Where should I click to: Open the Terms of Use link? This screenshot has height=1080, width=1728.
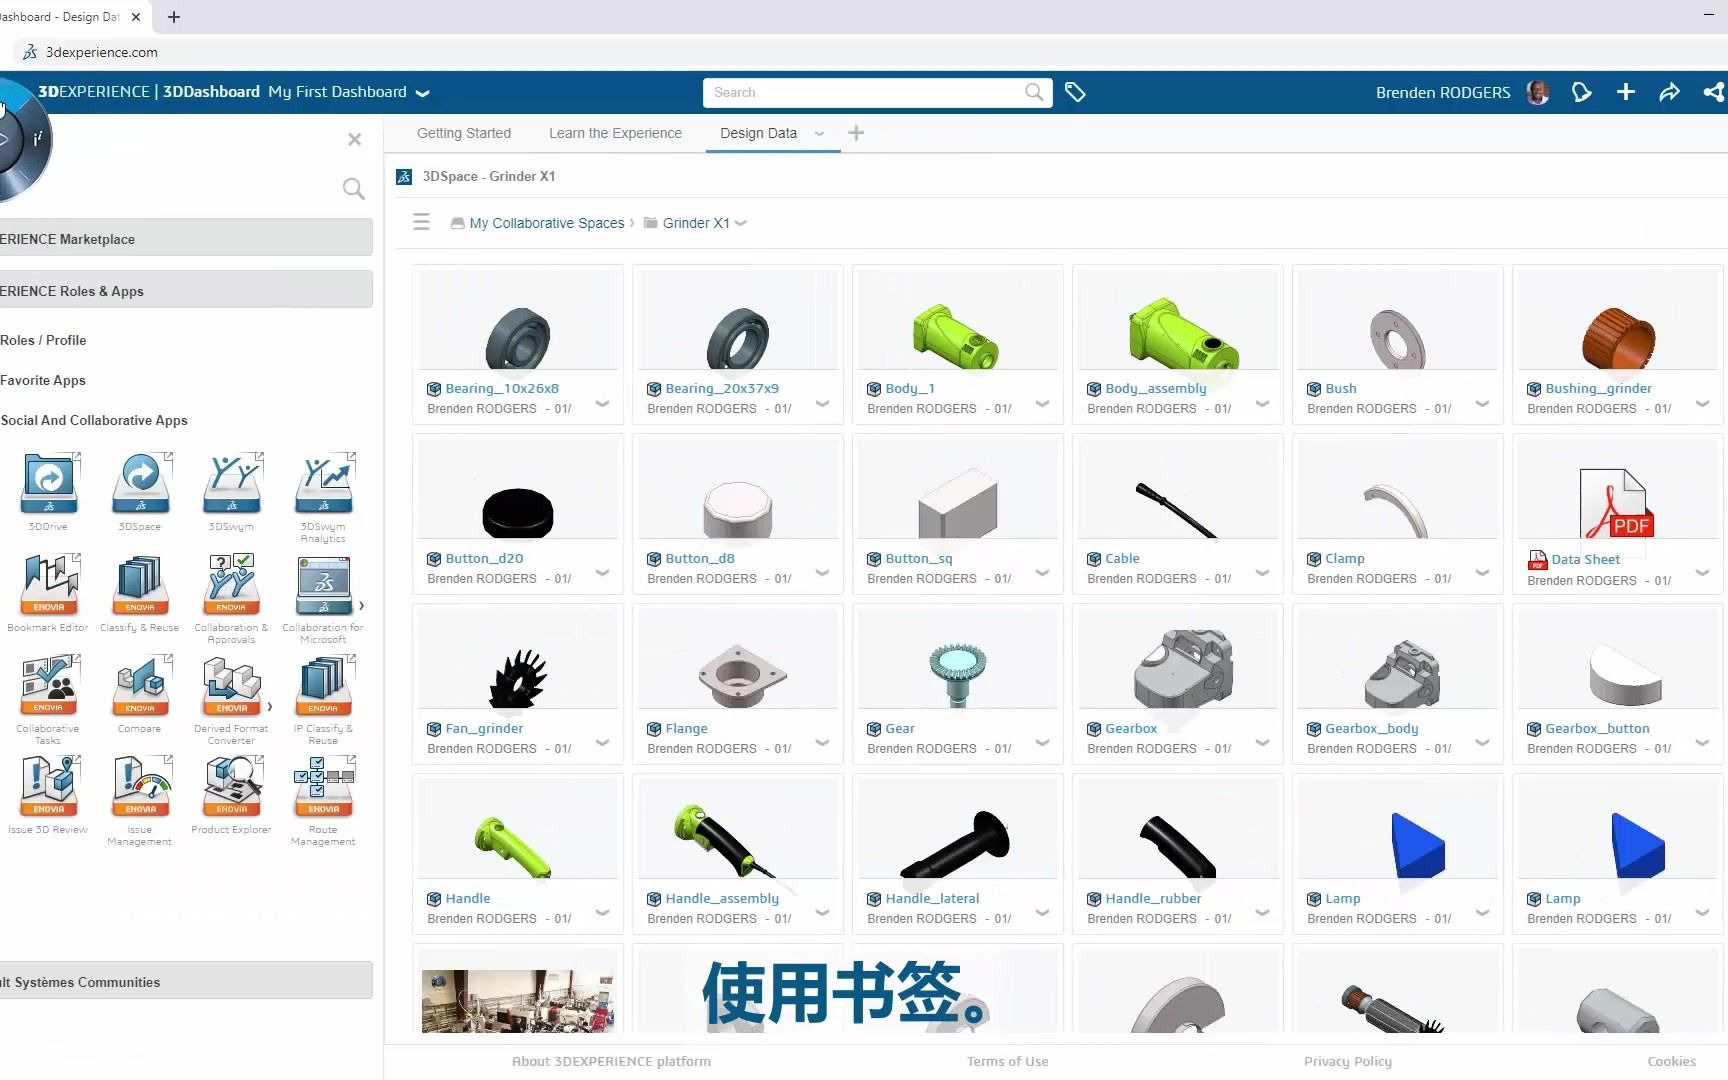coord(1007,1061)
